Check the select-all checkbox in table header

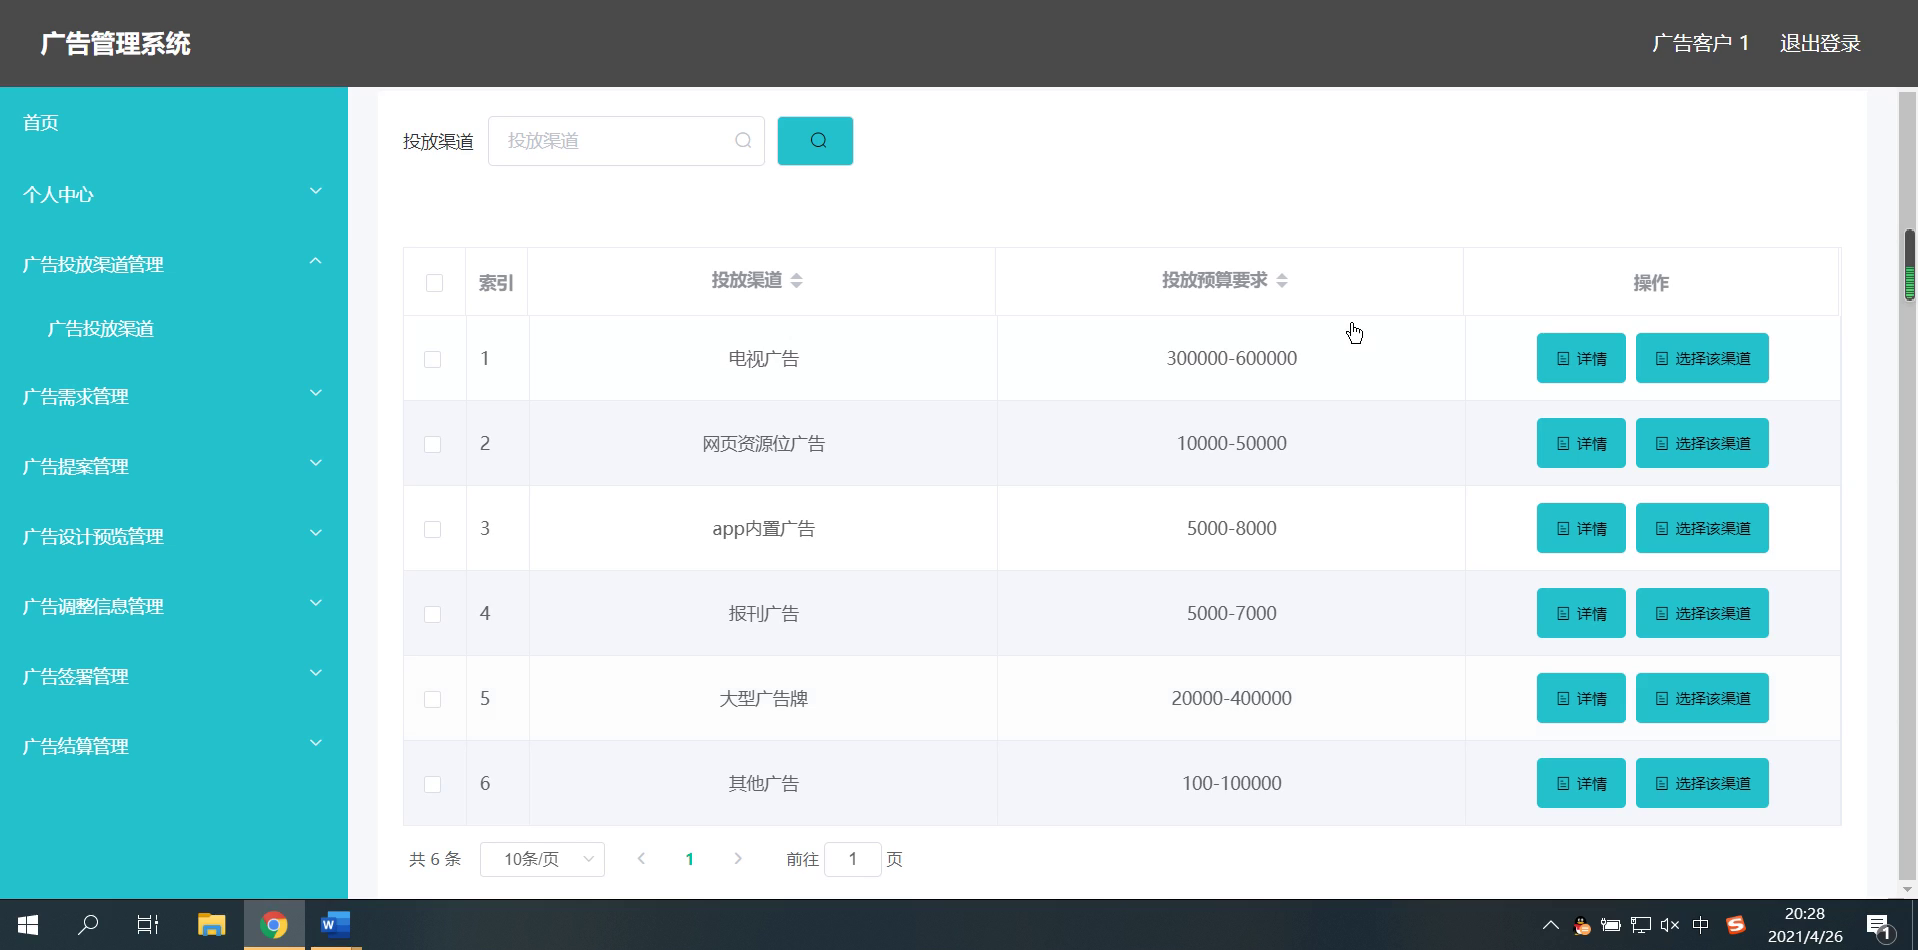(x=434, y=283)
